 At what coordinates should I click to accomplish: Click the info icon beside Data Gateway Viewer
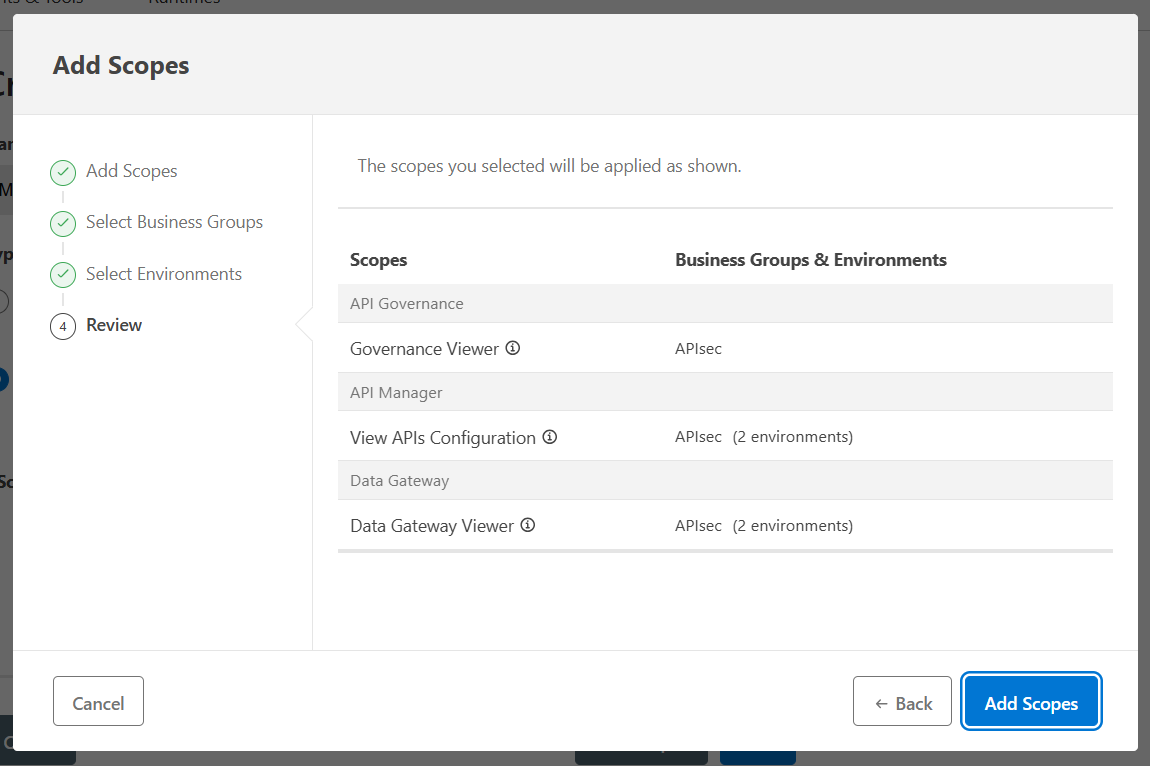point(528,525)
